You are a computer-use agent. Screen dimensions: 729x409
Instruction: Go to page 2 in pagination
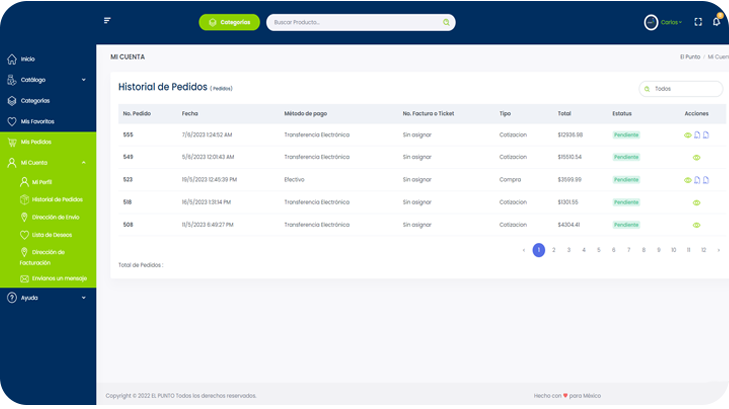tap(554, 250)
